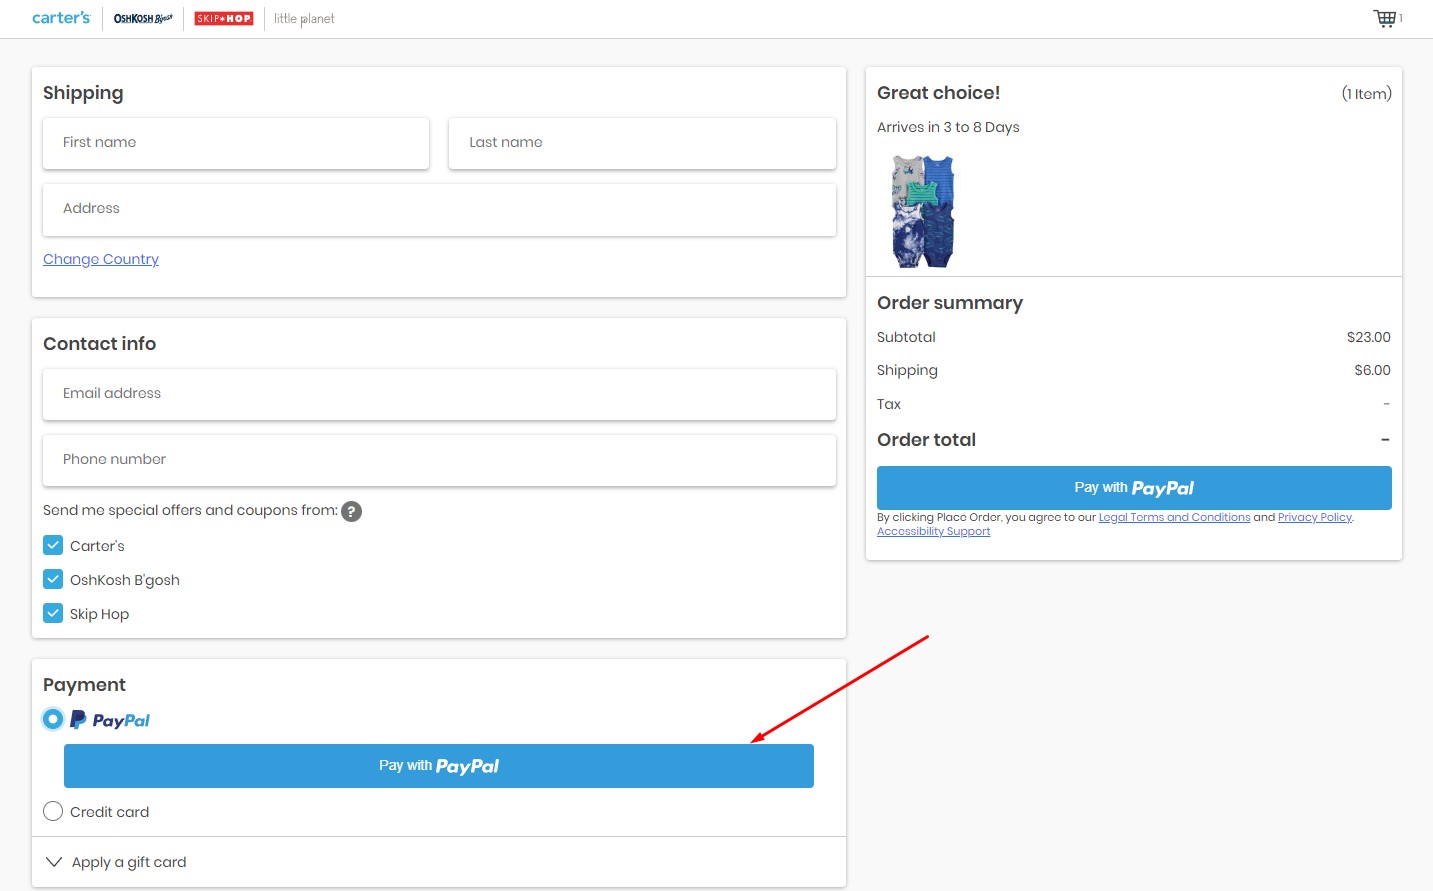1433x891 pixels.
Task: Focus the Last name field
Action: point(642,143)
